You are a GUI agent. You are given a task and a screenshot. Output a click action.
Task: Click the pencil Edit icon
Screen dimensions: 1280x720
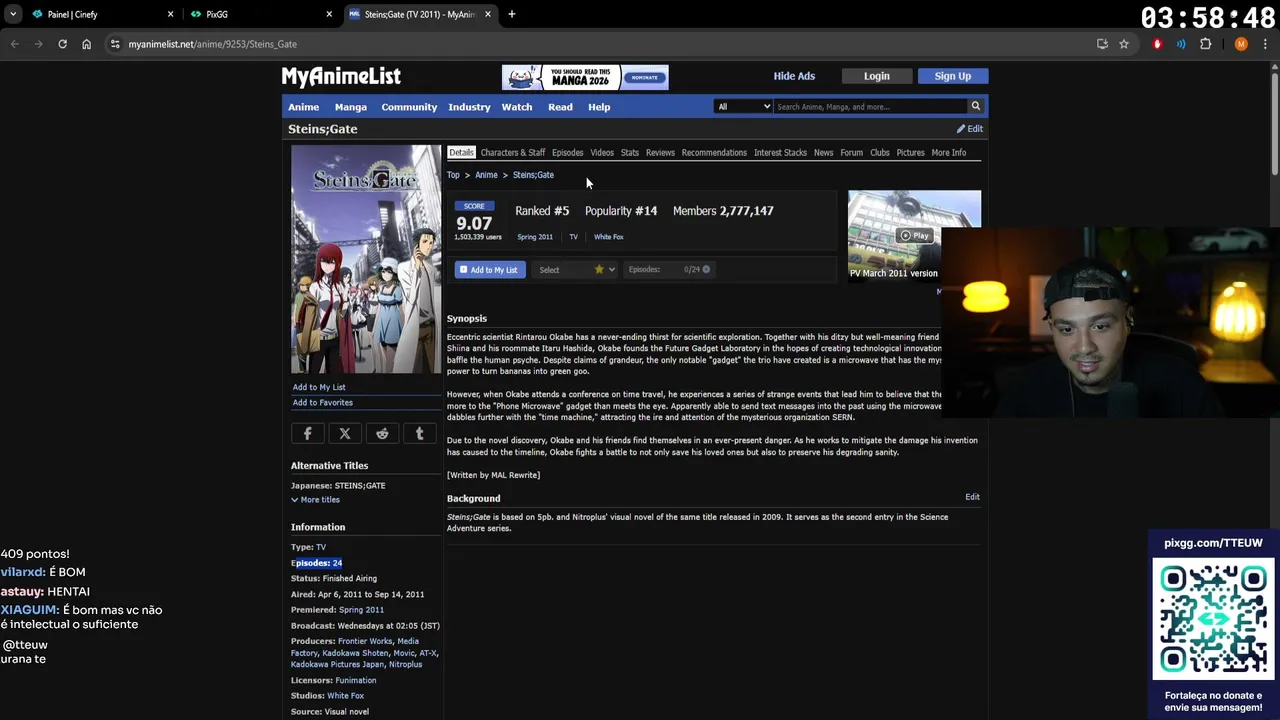coord(969,128)
